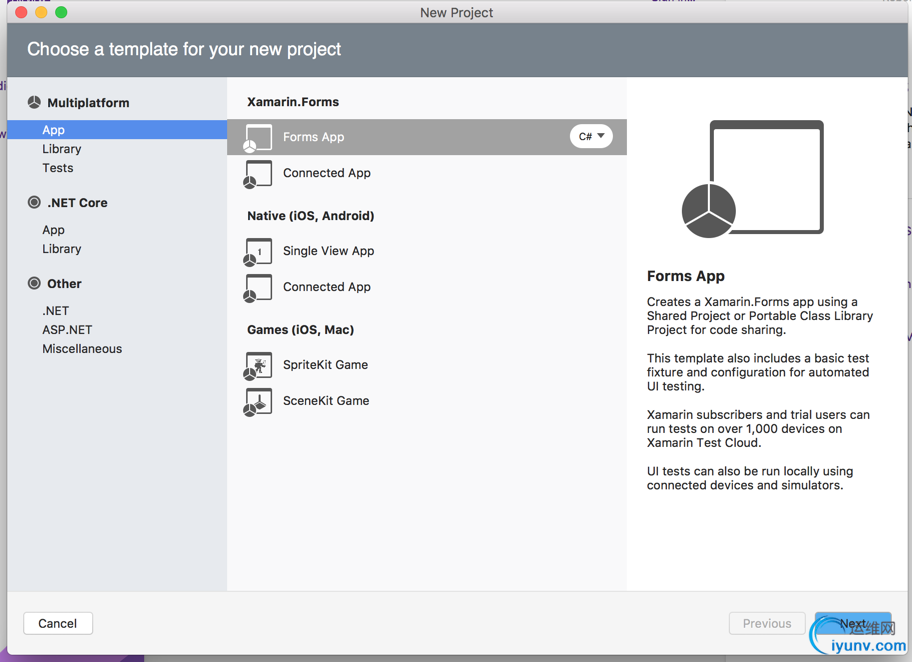Click the Previous button
912x662 pixels.
[767, 623]
